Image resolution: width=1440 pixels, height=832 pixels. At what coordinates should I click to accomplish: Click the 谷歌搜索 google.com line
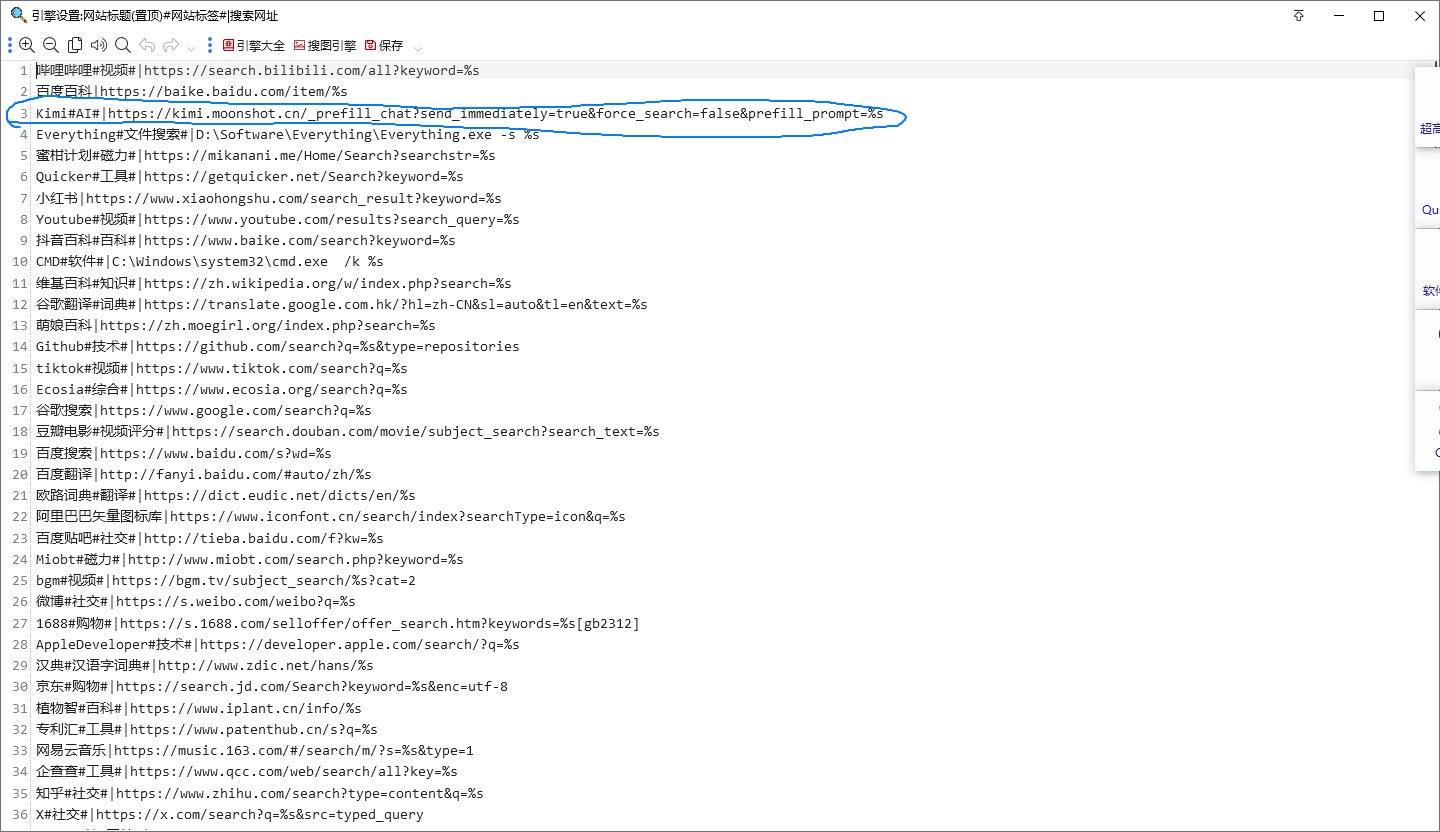tap(204, 410)
